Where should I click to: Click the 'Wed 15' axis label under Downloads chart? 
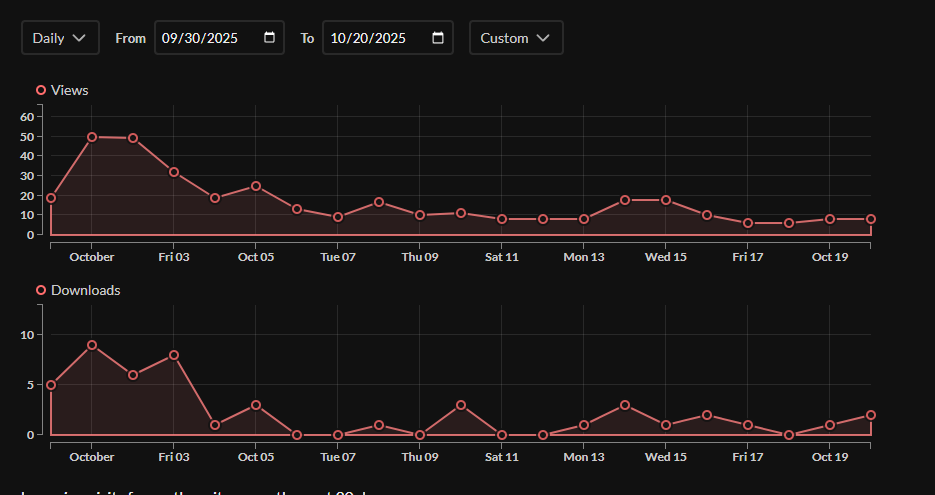666,457
